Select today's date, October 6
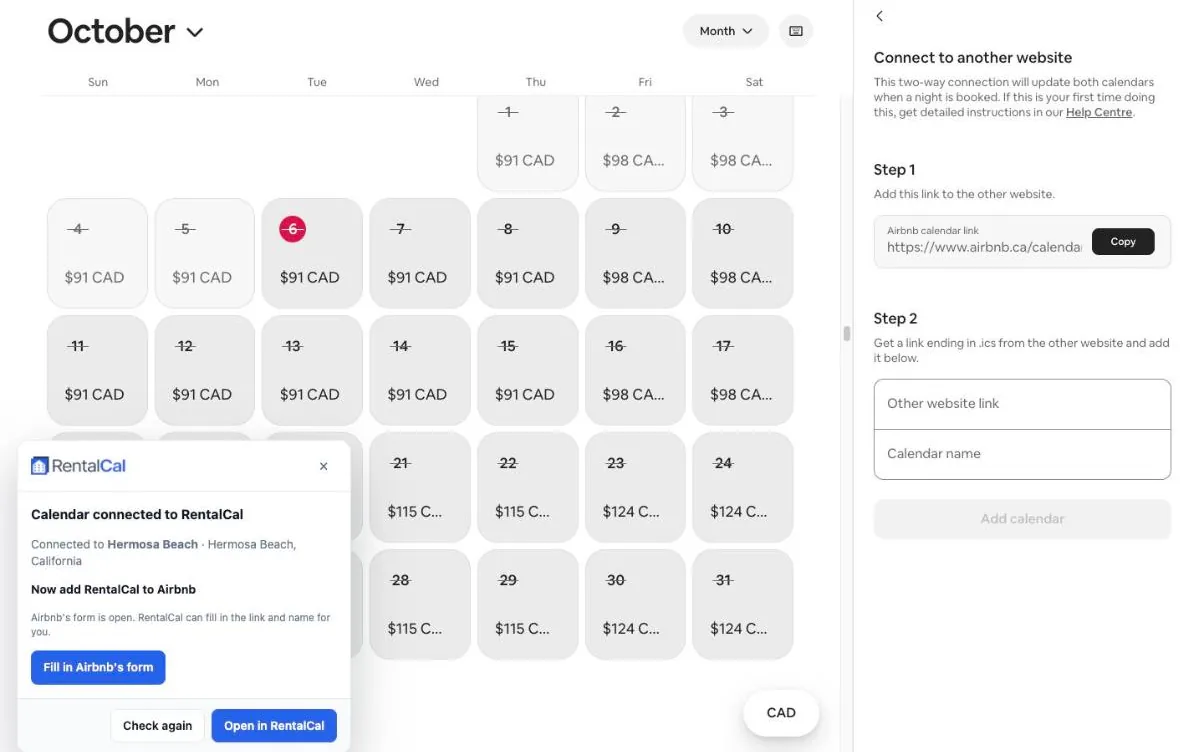 312,253
